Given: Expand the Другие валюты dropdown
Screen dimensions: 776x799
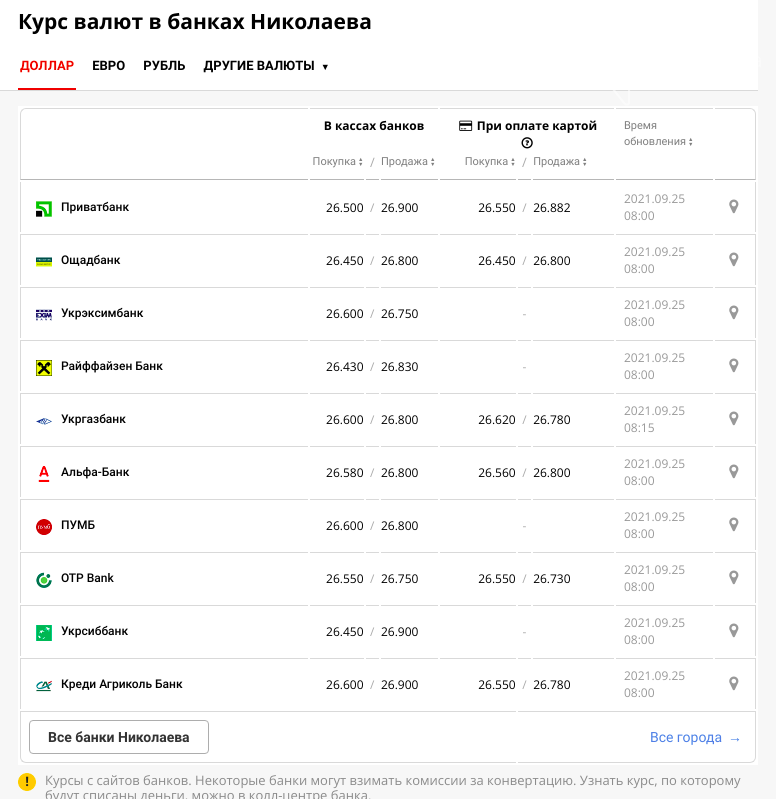Looking at the screenshot, I should [x=265, y=66].
